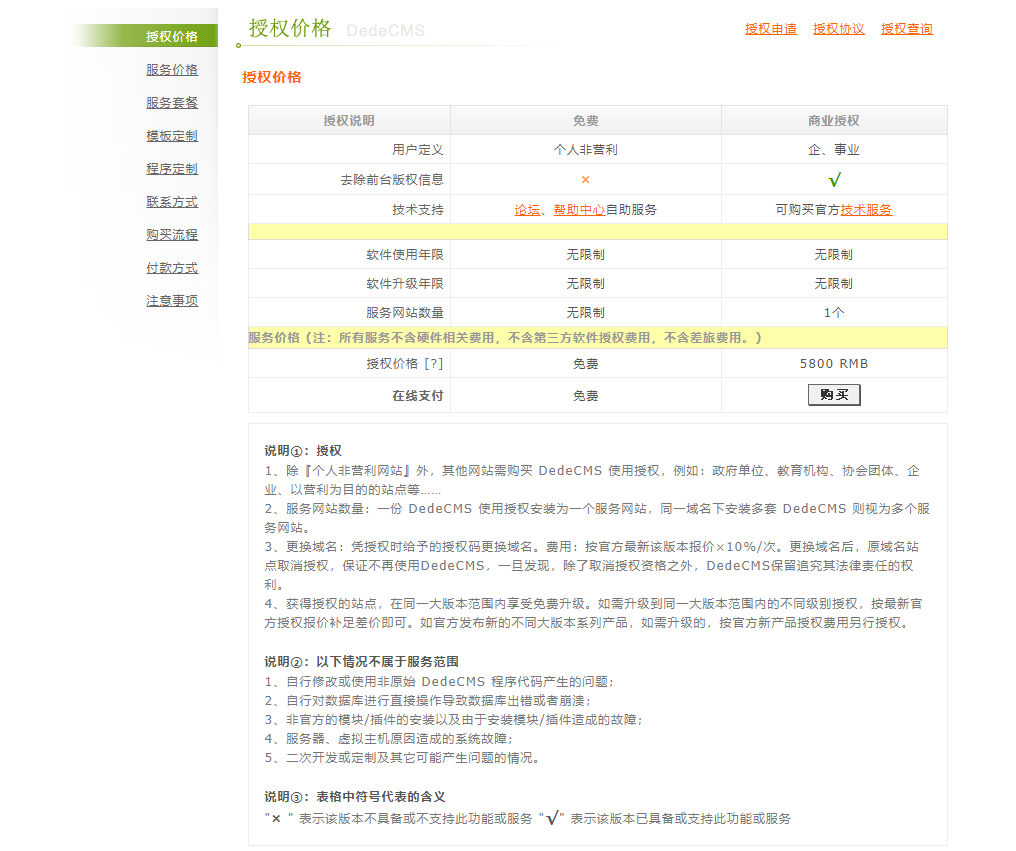Go to 付款方式 in sidebar
1016x851 pixels.
click(172, 268)
